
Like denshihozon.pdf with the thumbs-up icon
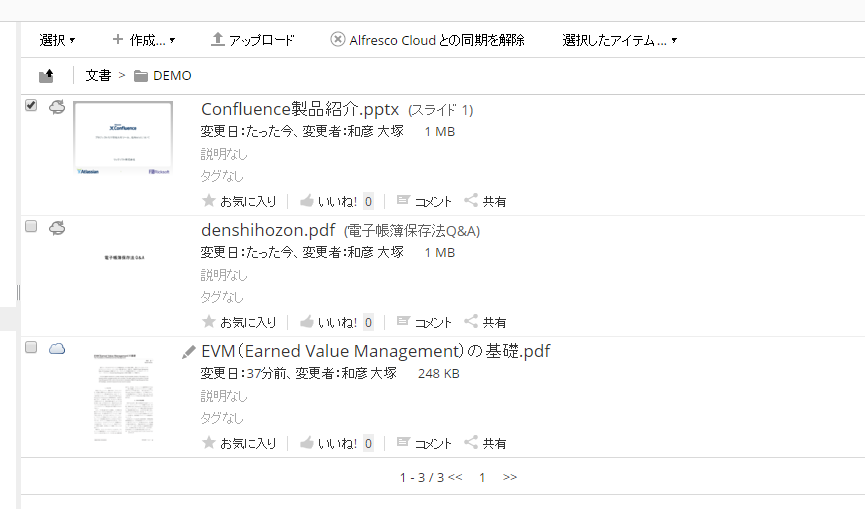coord(307,322)
